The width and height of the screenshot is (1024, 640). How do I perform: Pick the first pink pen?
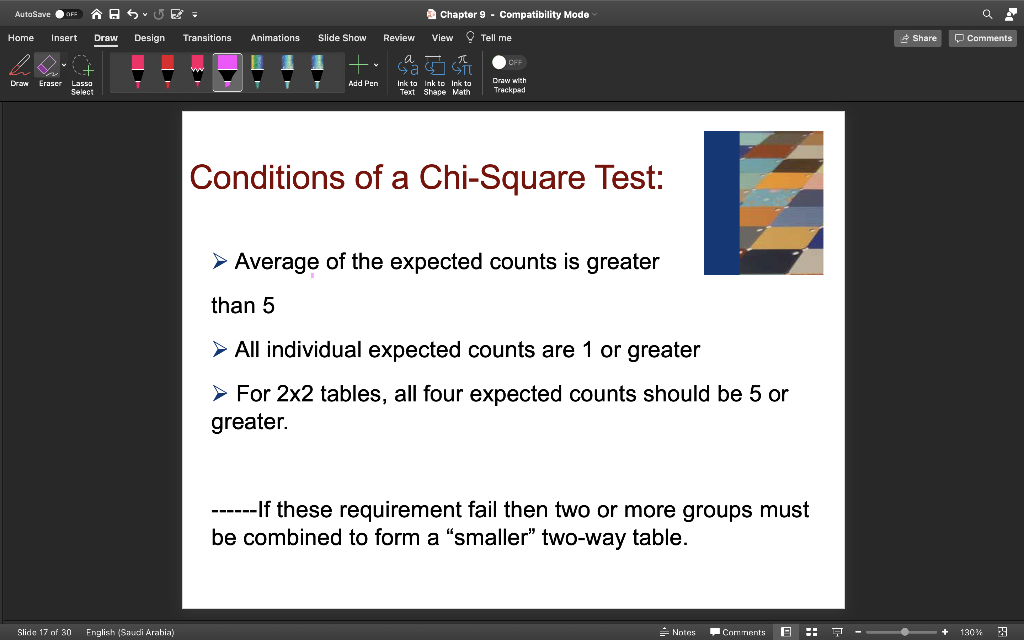coord(138,71)
